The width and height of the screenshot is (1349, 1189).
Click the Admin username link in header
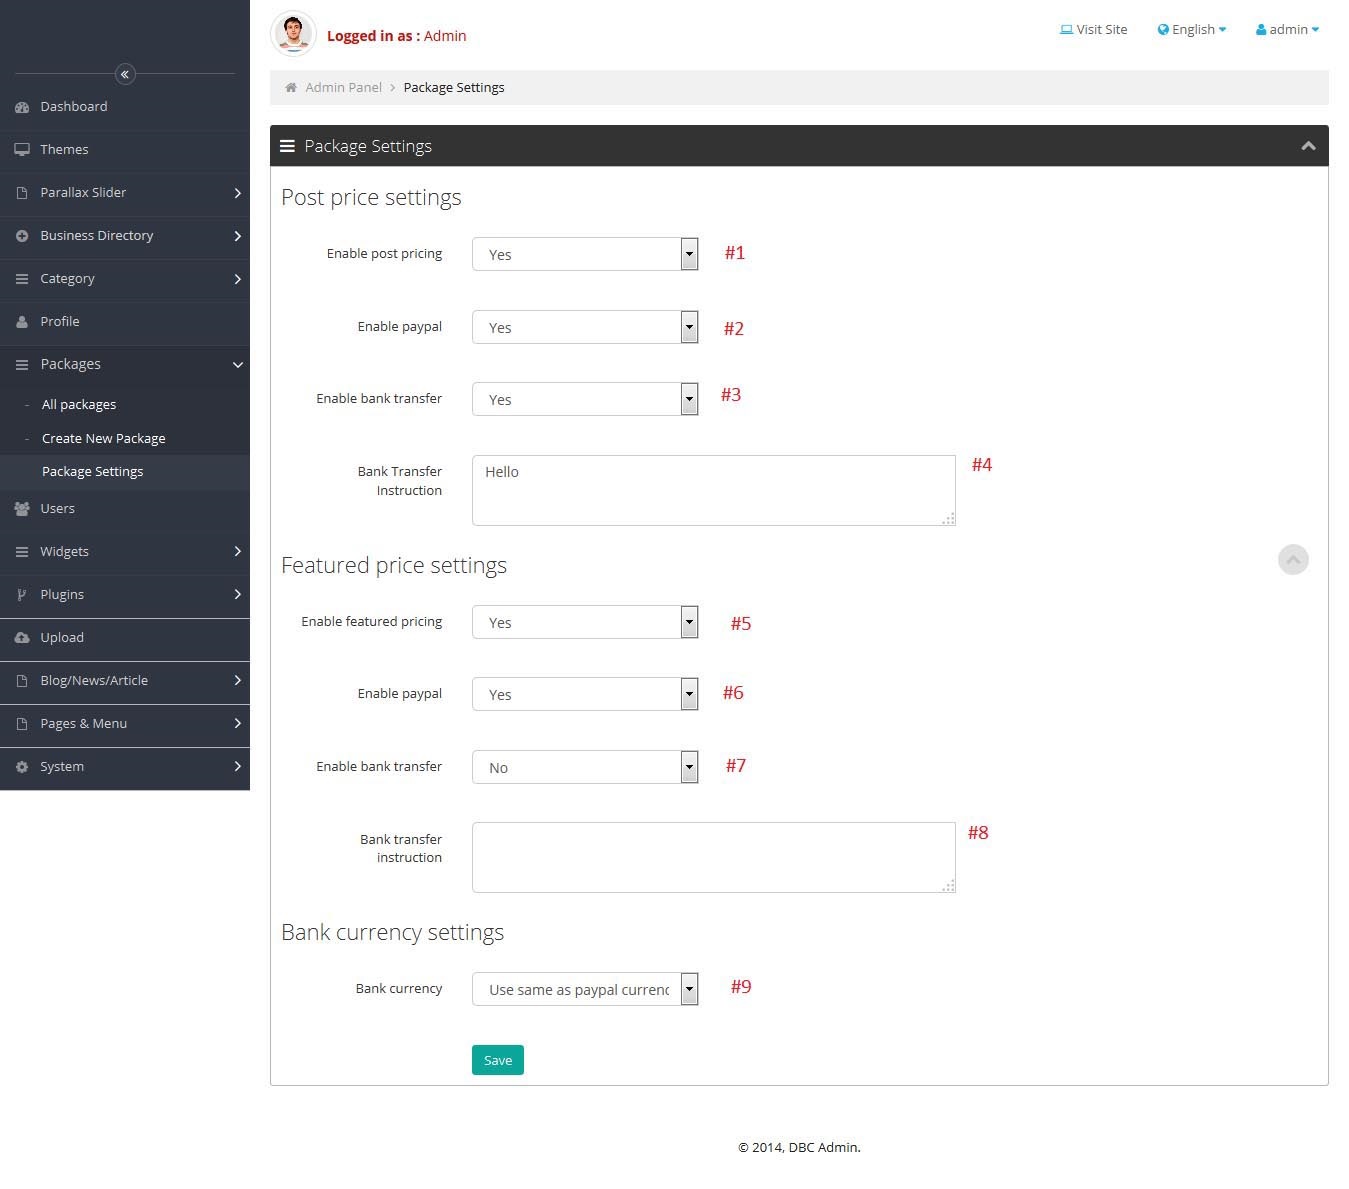pyautogui.click(x=445, y=36)
